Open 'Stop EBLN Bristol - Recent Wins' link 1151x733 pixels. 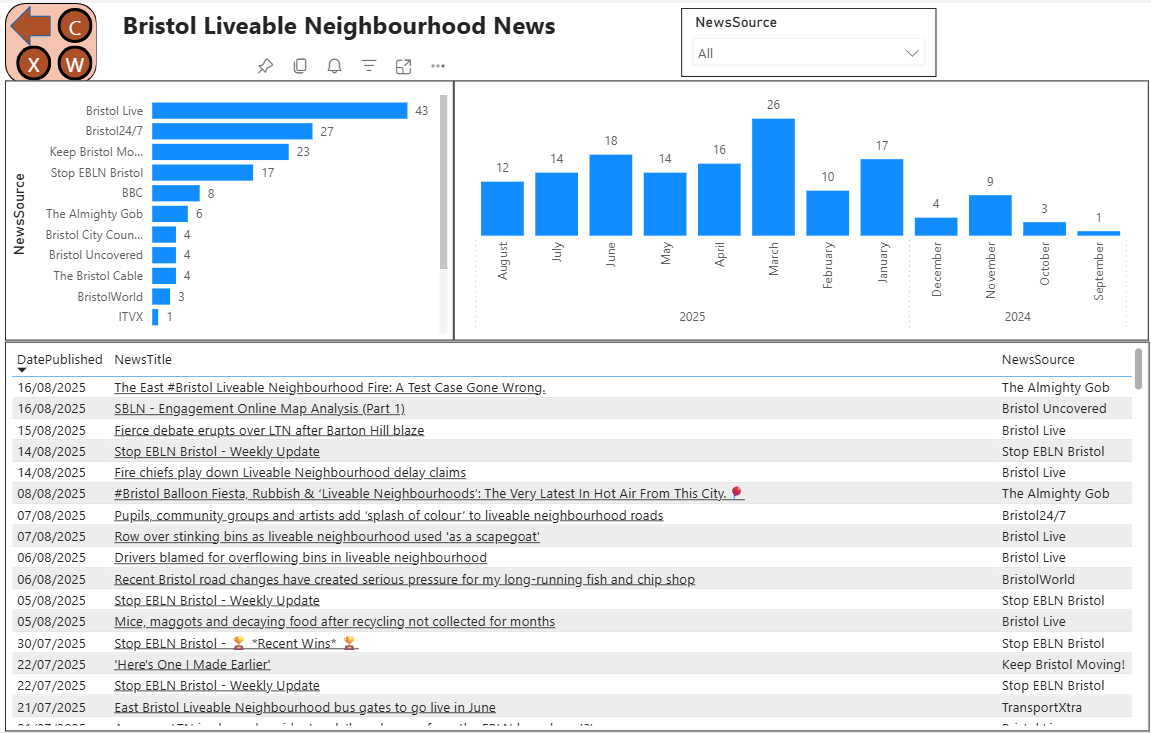(x=236, y=643)
